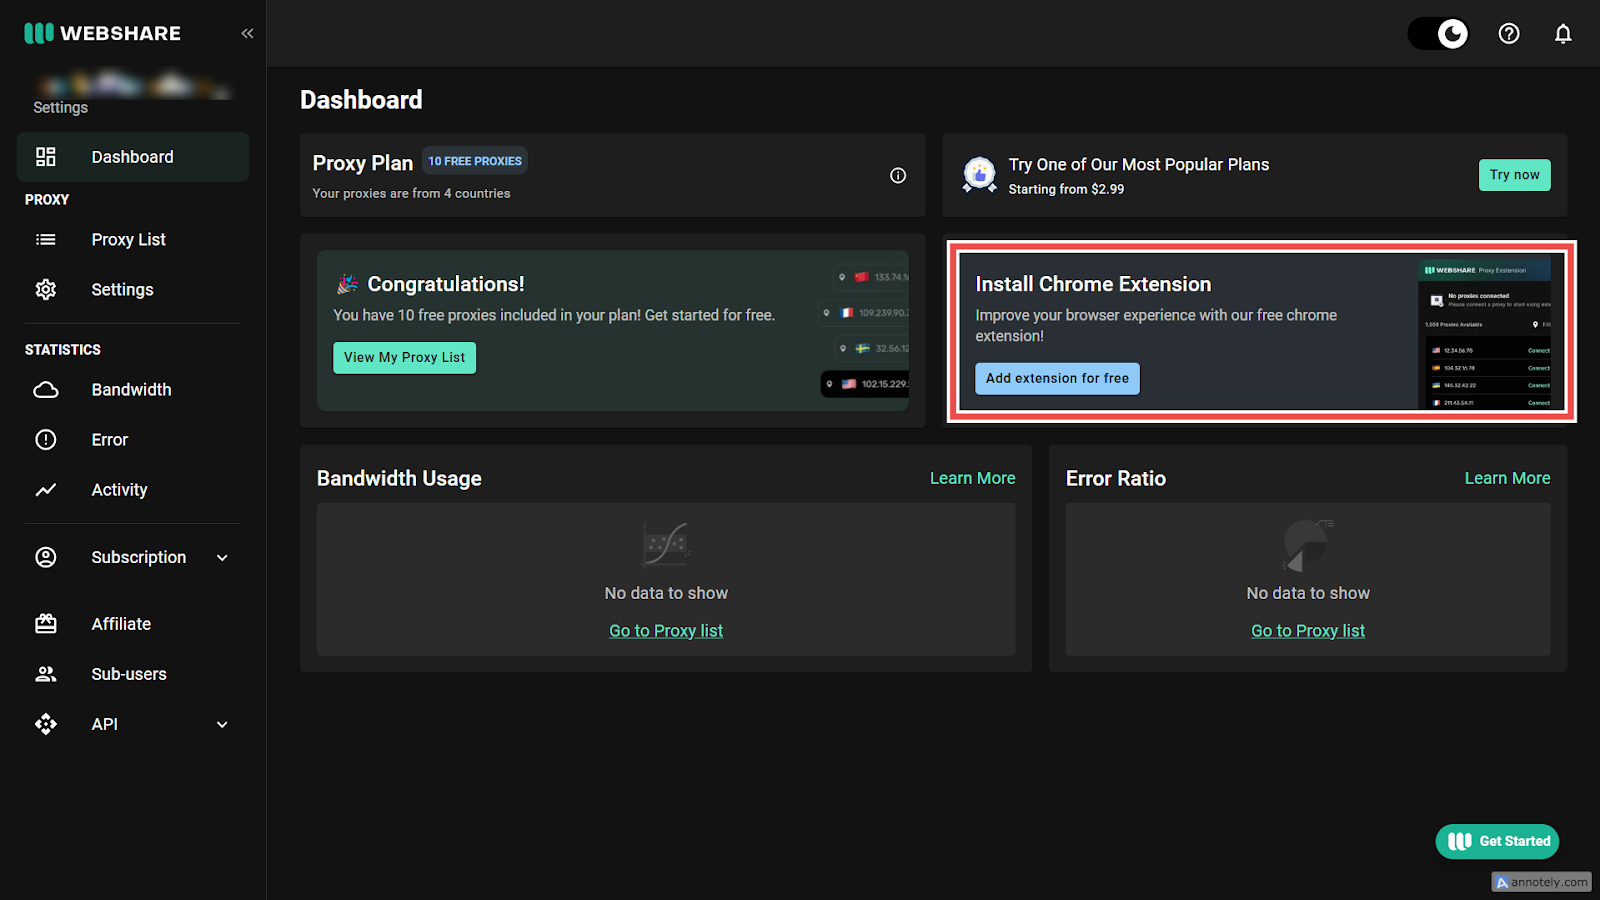Click the Proxy List lines icon
This screenshot has width=1600, height=900.
(46, 240)
